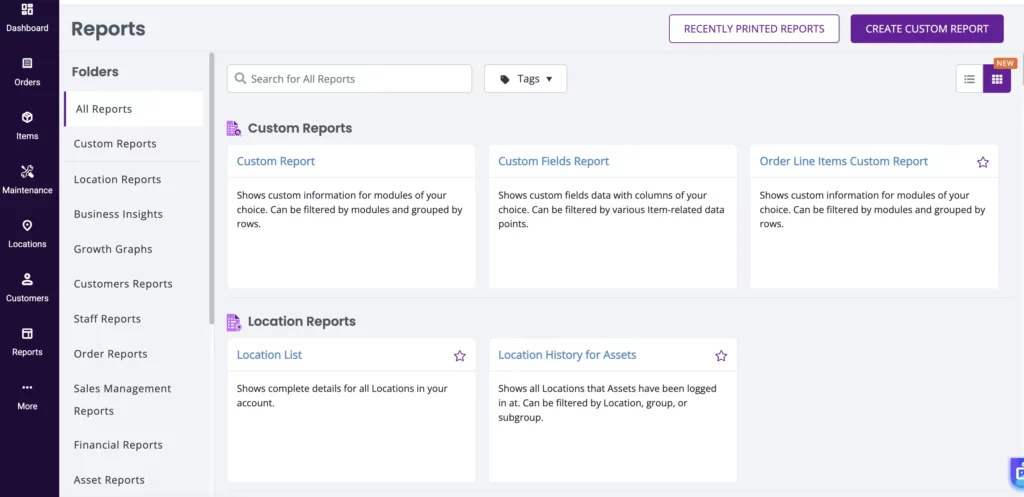Screen dimensions: 1024x497
Task: Open the Custom Report link
Action: (276, 161)
